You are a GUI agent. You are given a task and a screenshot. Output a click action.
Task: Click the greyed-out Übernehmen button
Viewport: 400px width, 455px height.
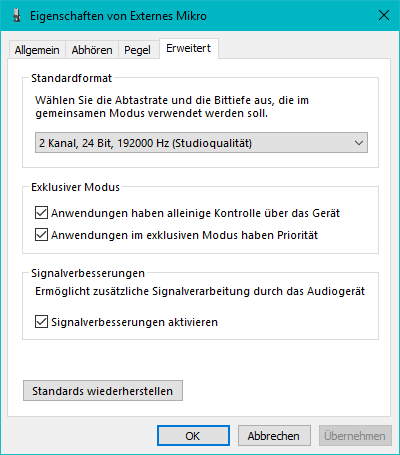(x=355, y=436)
